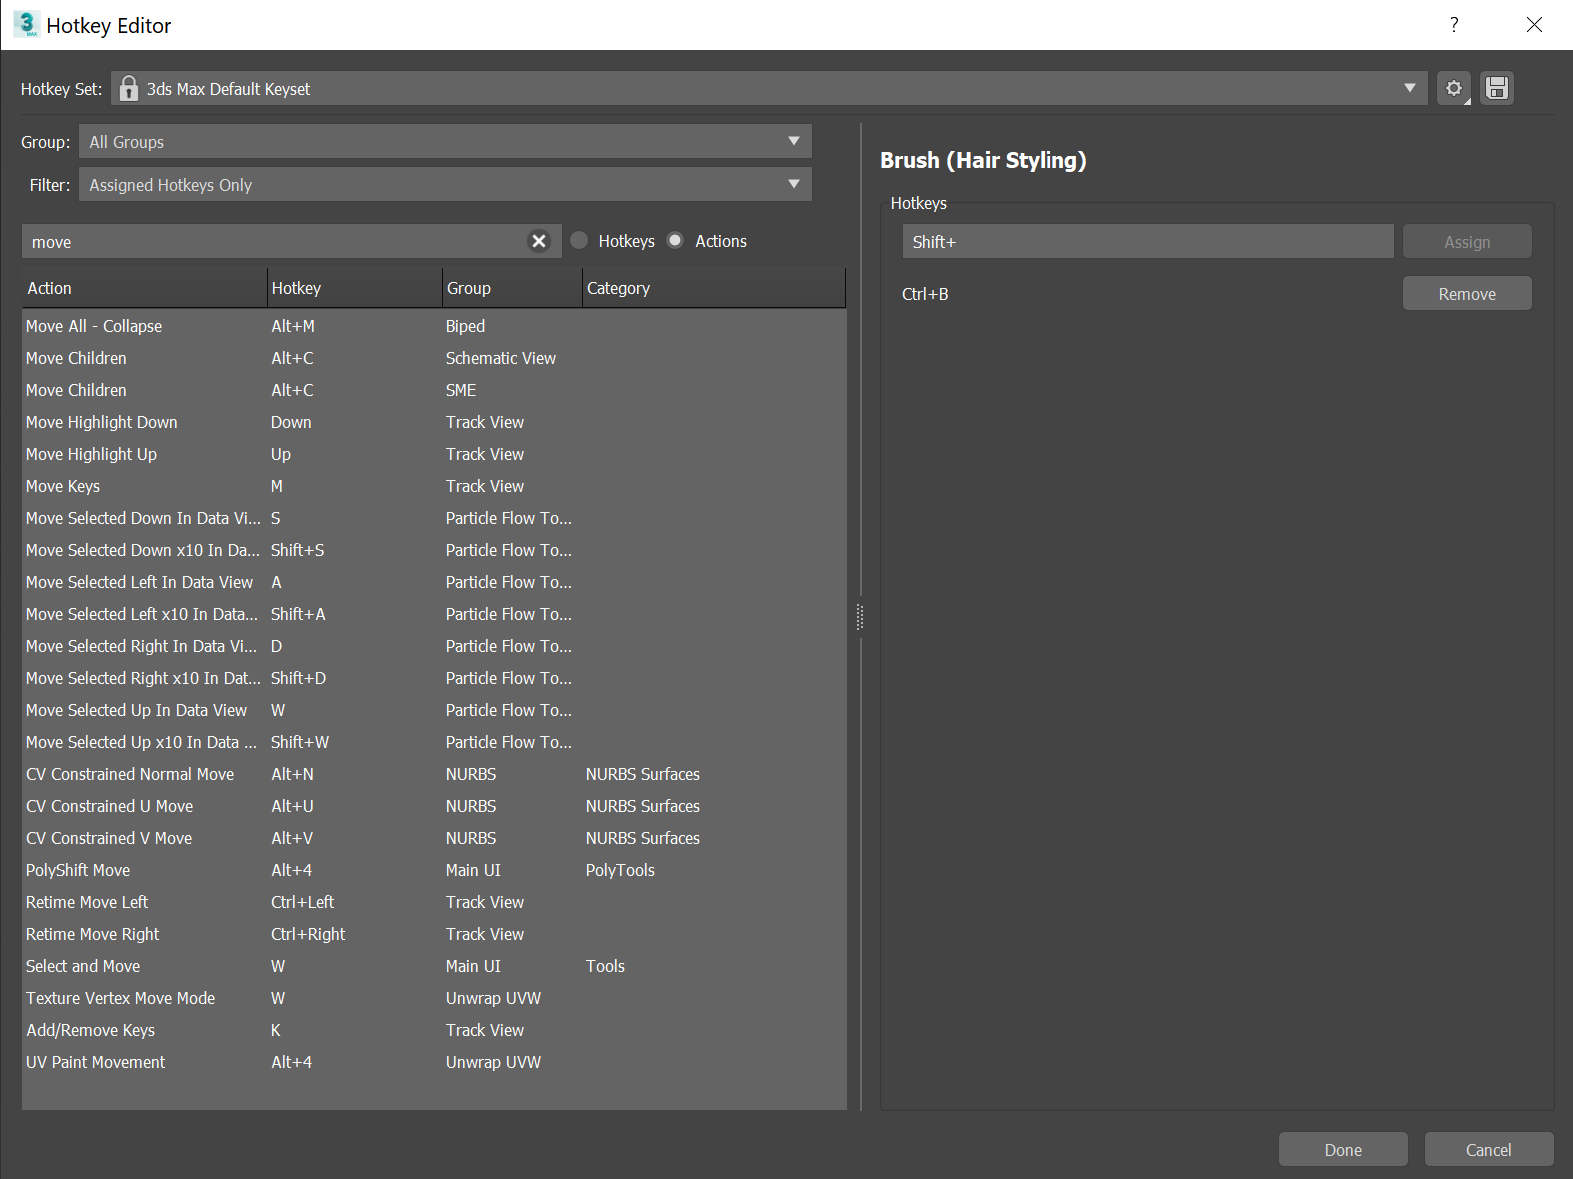Click the PolyTools category cell
Screen dimensions: 1573x1179
(x=620, y=870)
